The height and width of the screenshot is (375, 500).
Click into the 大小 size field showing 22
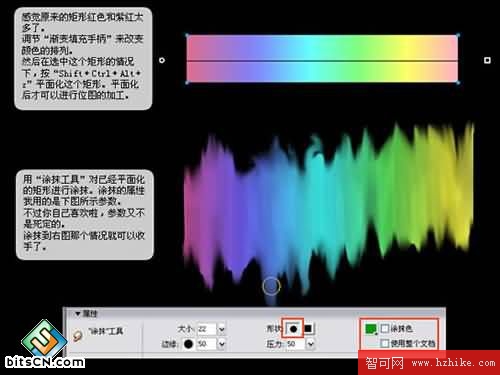point(207,329)
